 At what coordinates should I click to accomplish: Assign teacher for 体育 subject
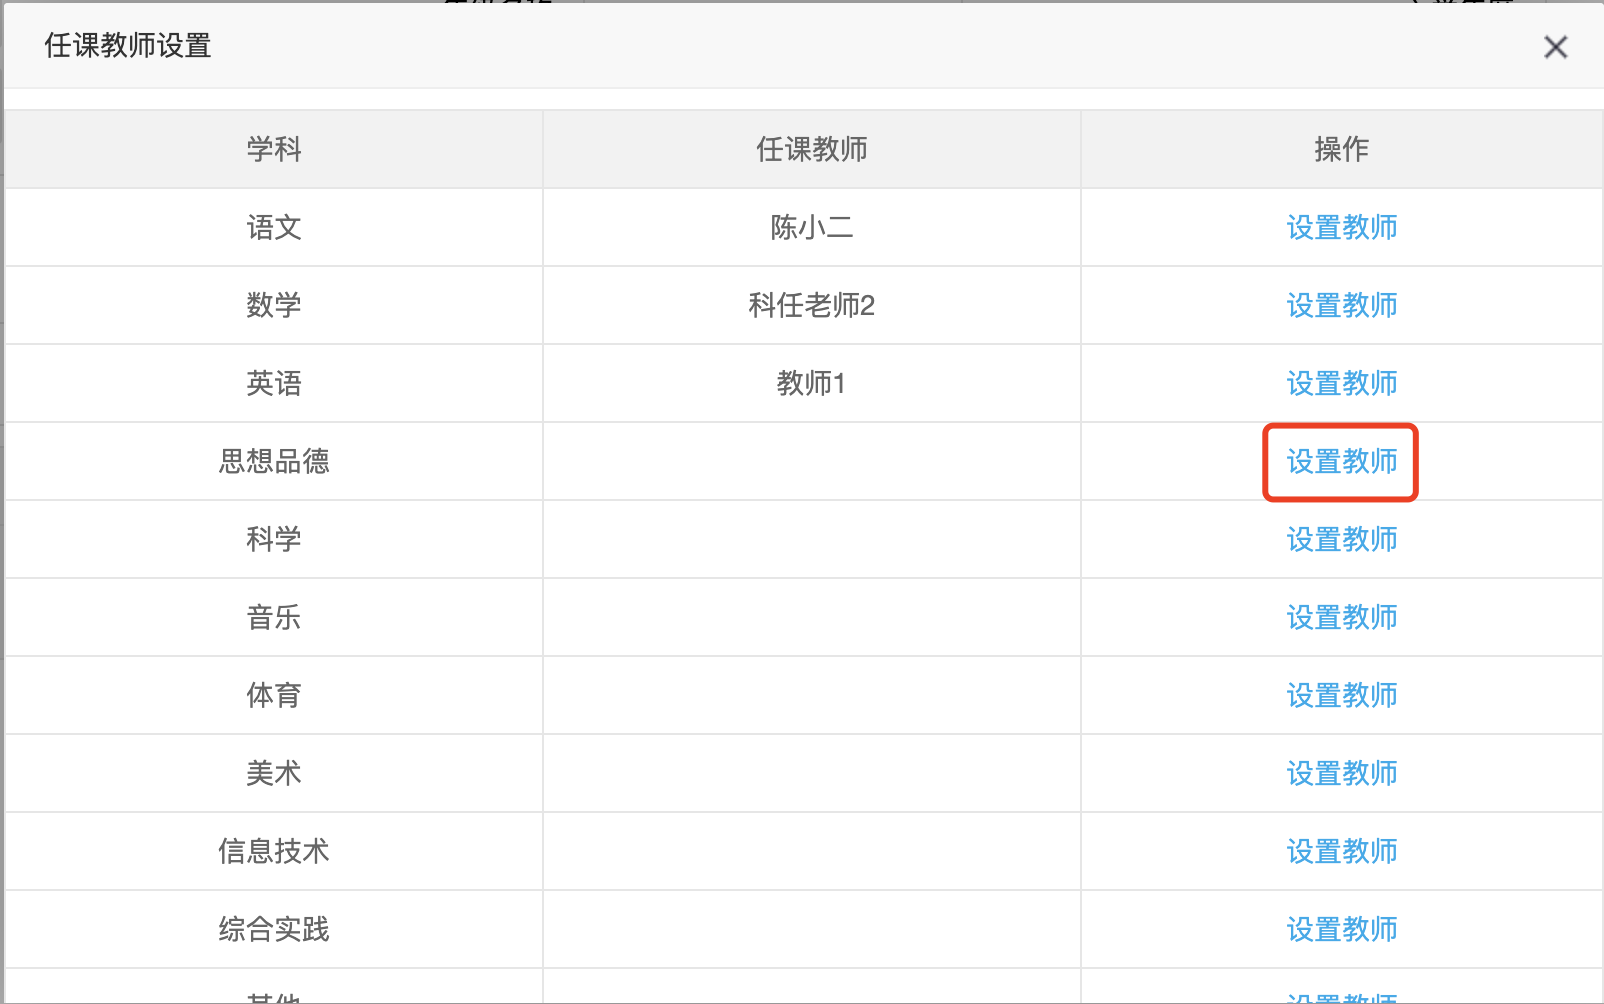1341,696
